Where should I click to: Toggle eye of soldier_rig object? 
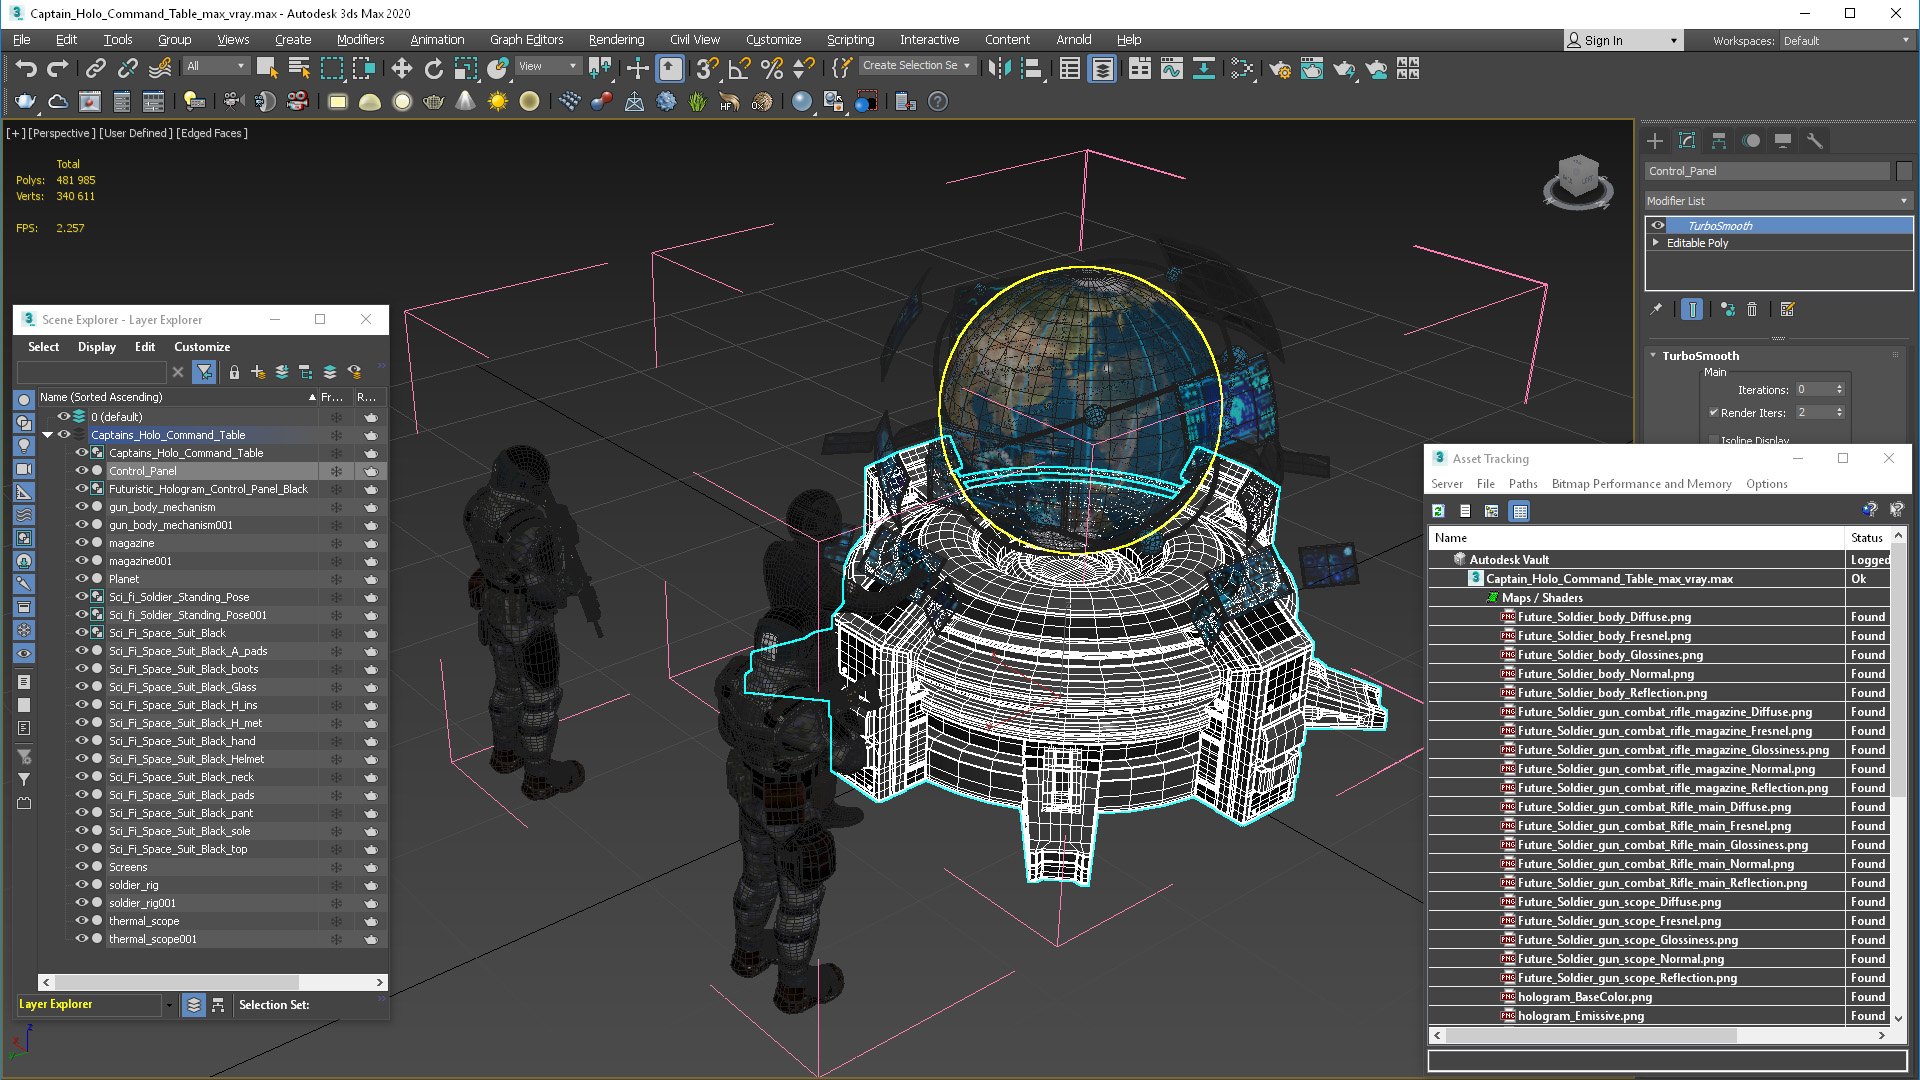click(x=82, y=885)
